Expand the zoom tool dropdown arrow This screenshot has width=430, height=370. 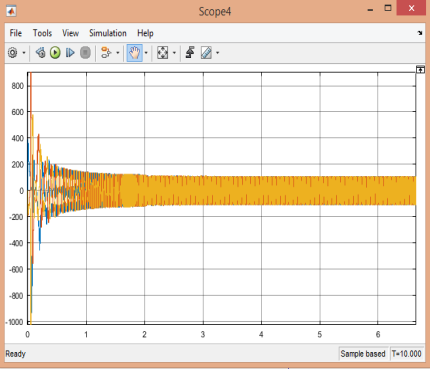pos(146,53)
